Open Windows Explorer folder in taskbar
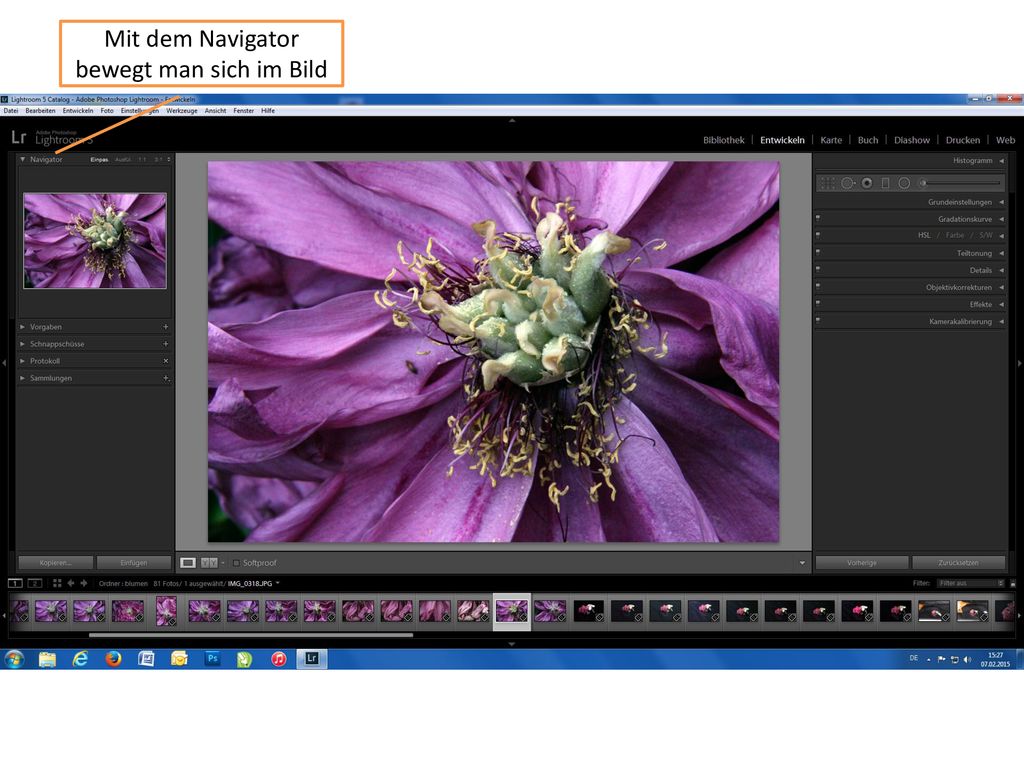1024x768 pixels. (x=47, y=659)
